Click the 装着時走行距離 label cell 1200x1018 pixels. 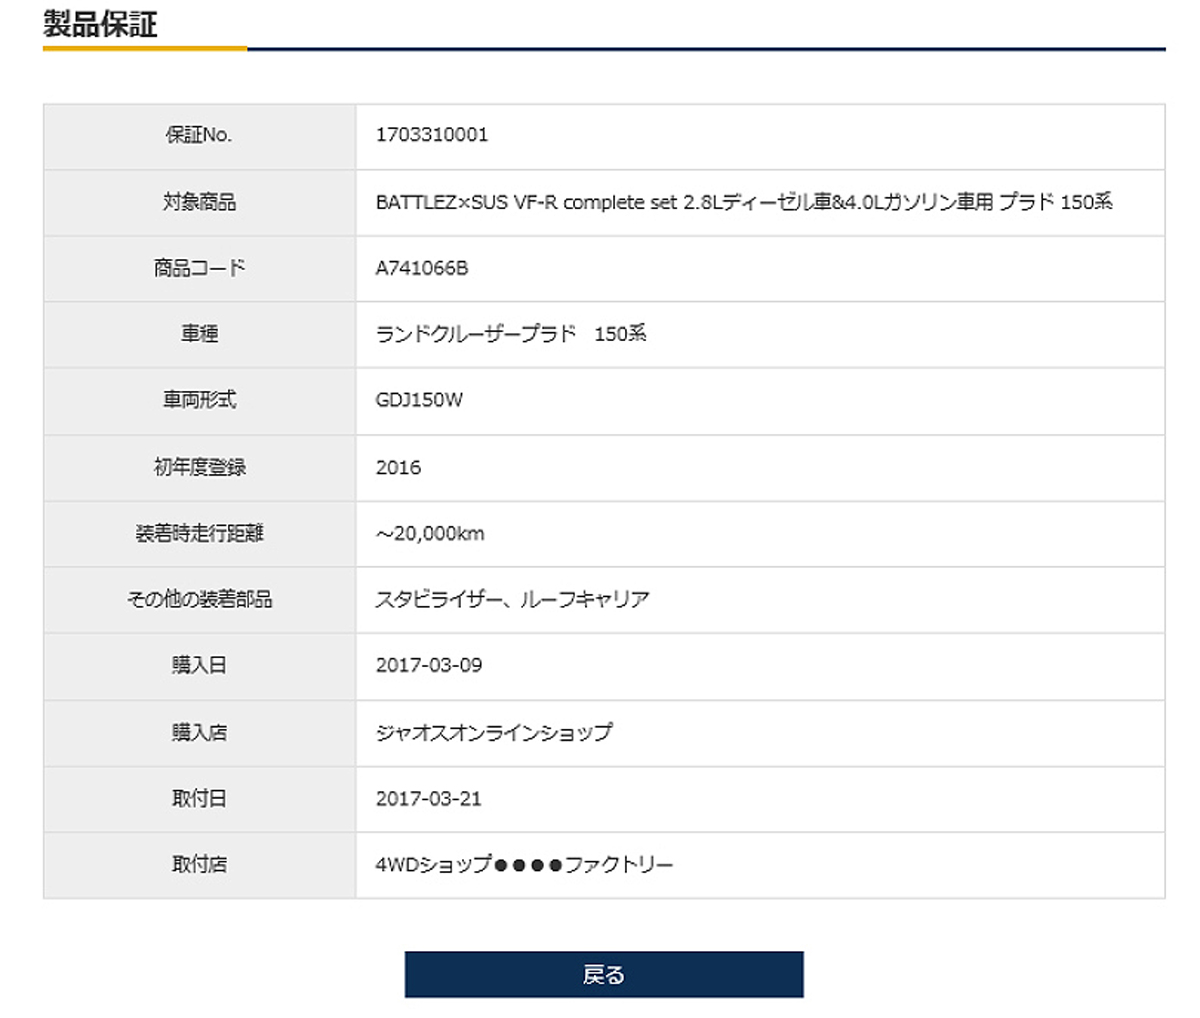point(199,533)
